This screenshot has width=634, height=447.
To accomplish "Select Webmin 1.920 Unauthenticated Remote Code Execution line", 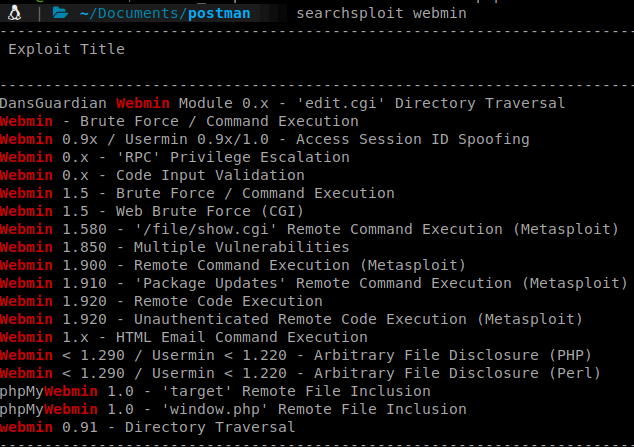I will coord(291,319).
